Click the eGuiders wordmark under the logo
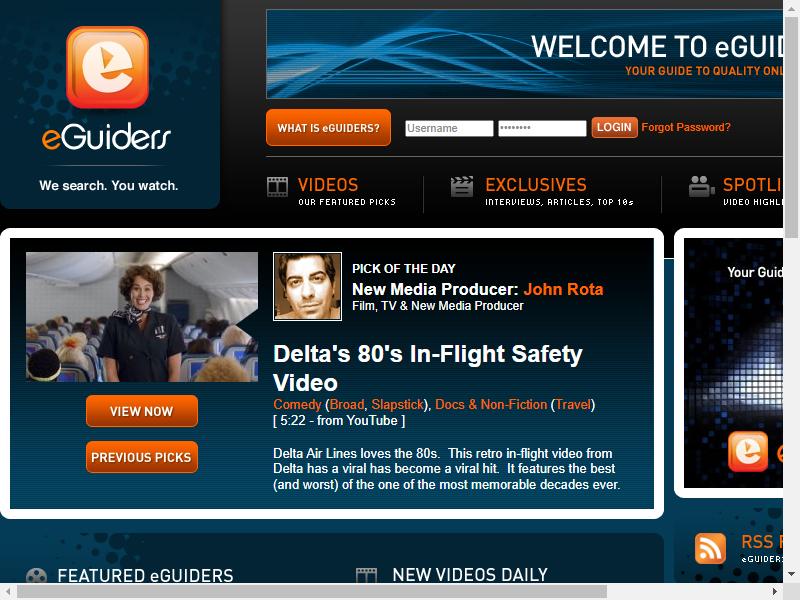 coord(106,137)
